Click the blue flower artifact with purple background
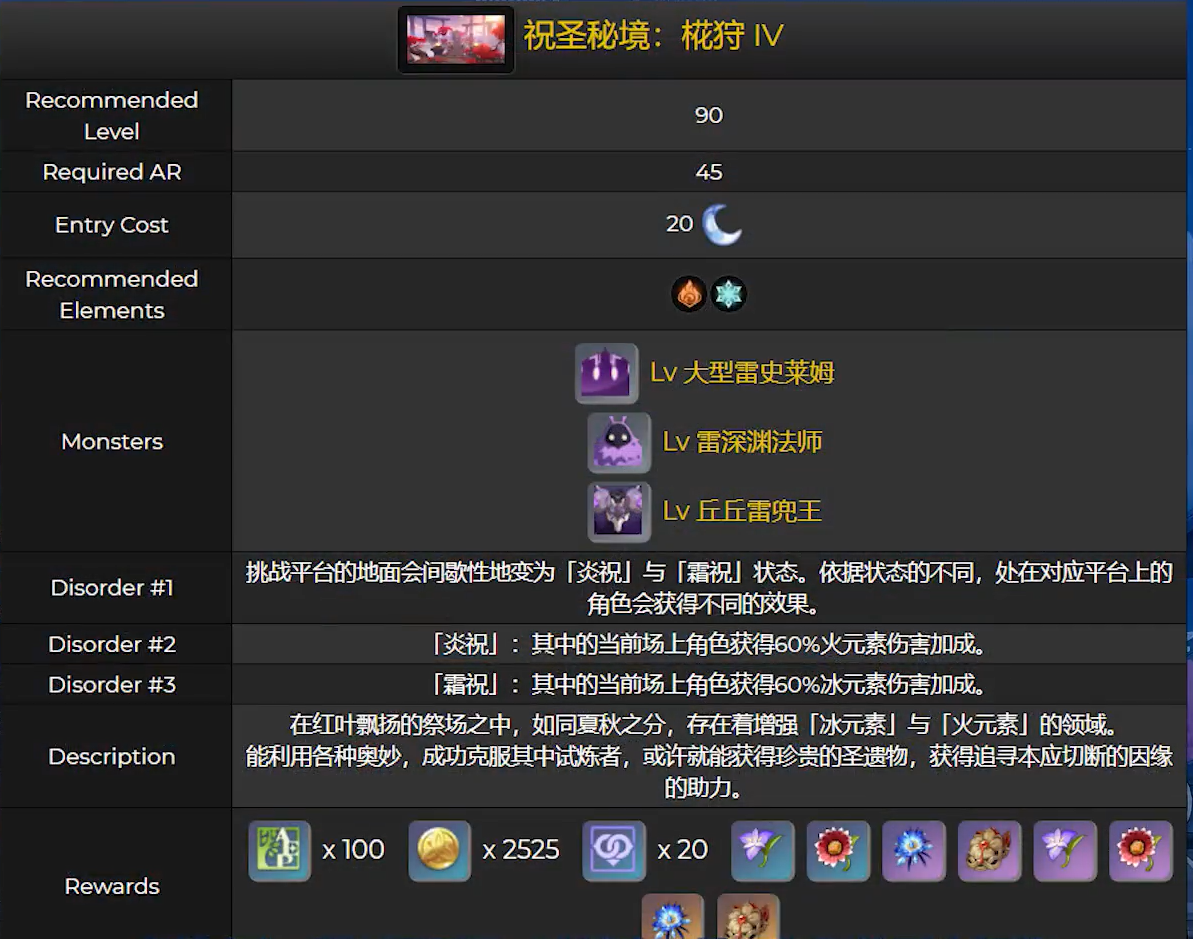The image size is (1193, 939). (x=914, y=851)
